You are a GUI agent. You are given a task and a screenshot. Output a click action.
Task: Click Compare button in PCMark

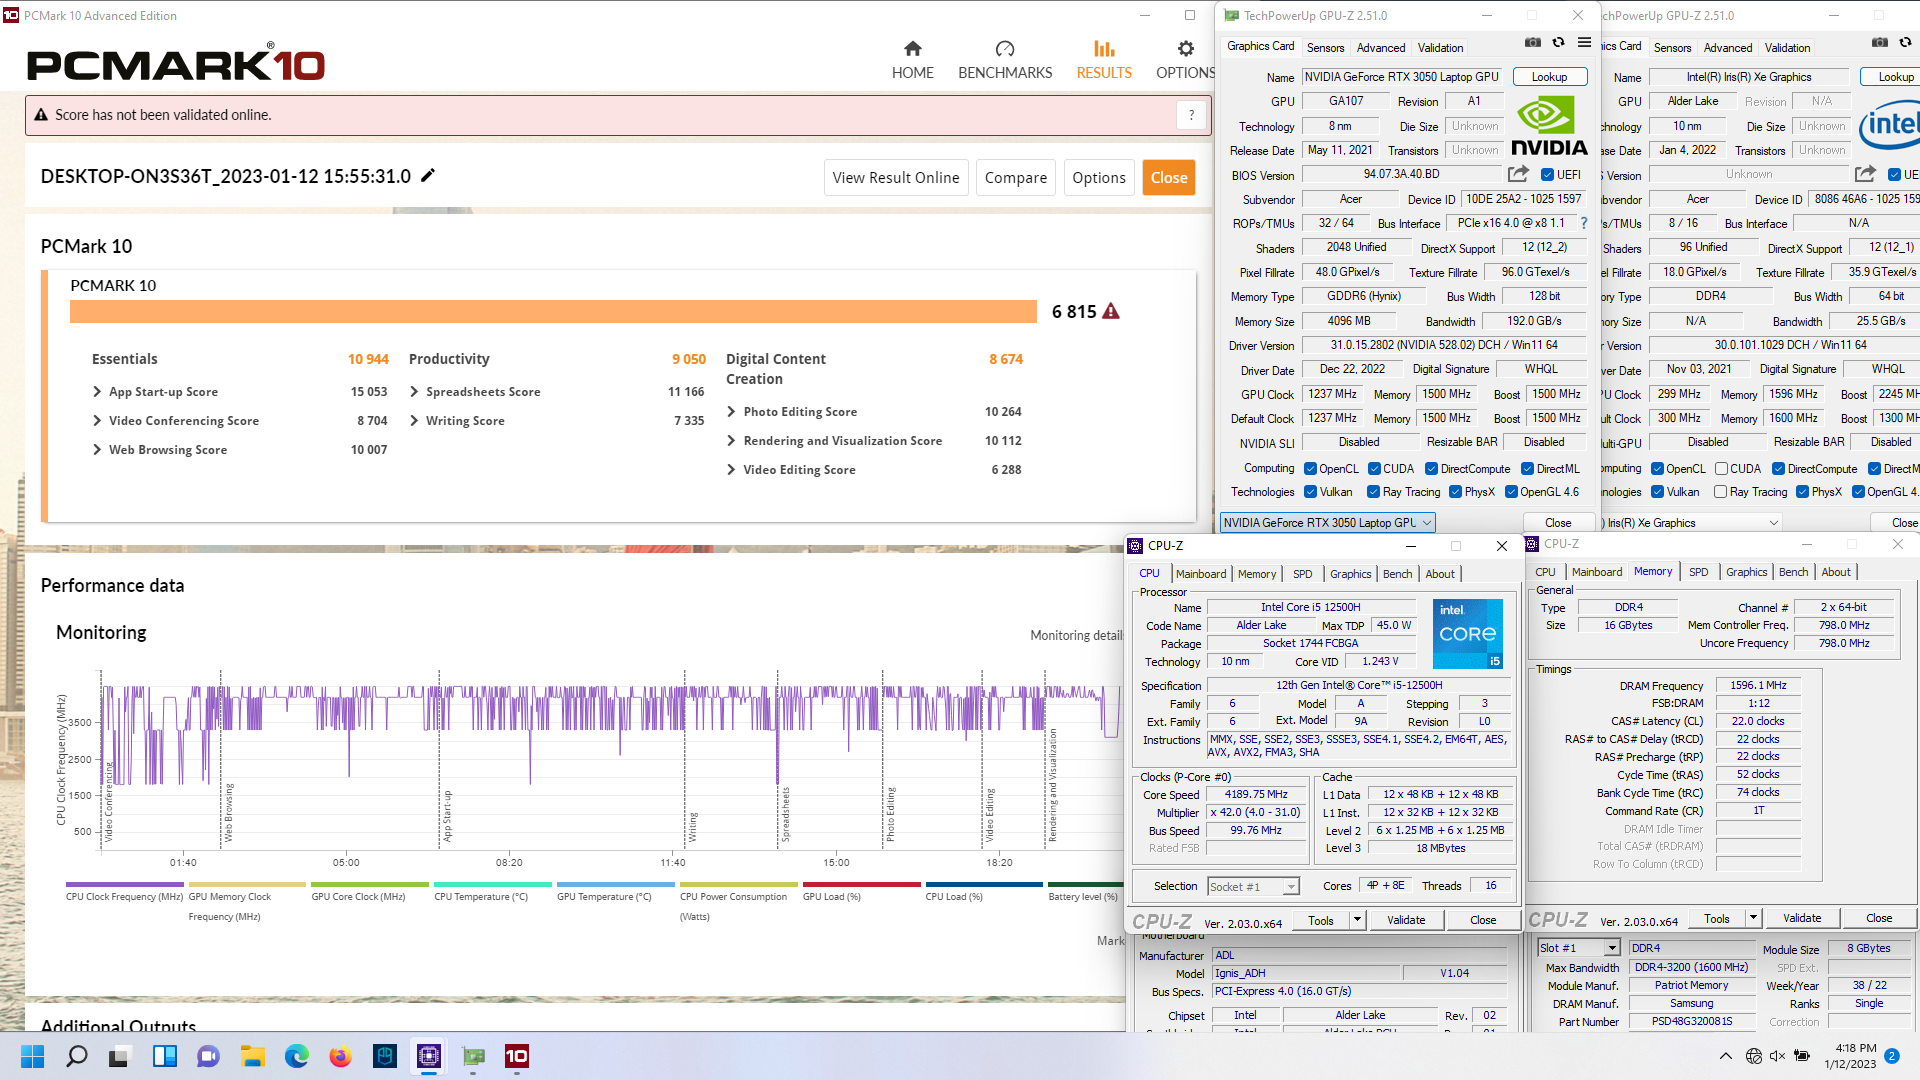[x=1015, y=178]
